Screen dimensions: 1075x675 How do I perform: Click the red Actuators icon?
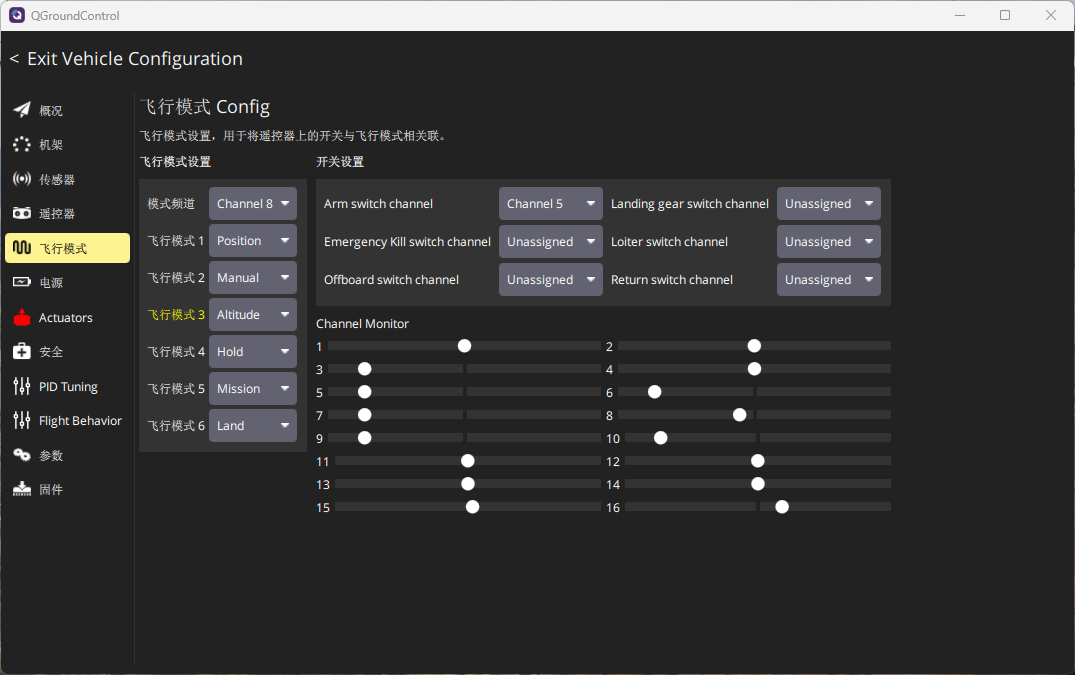(22, 318)
